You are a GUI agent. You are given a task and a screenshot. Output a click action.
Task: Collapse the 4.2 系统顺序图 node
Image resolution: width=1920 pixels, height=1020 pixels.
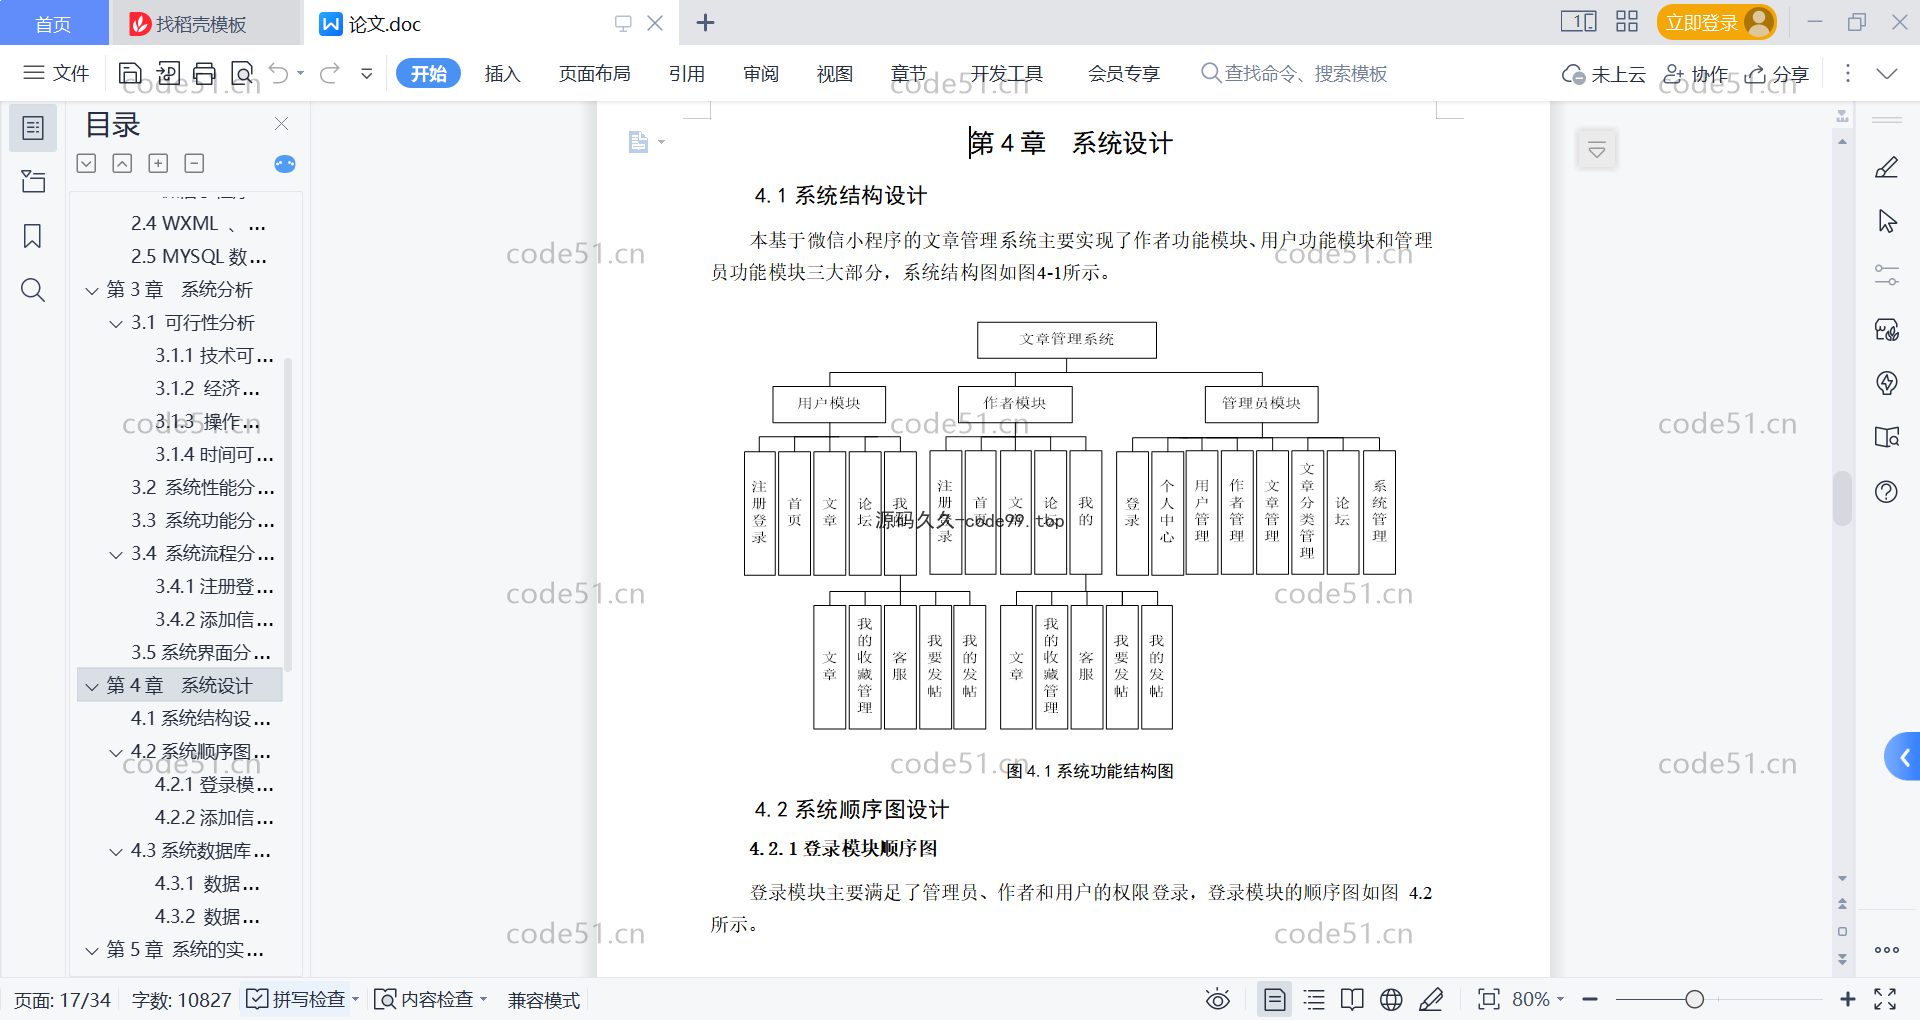click(x=116, y=753)
